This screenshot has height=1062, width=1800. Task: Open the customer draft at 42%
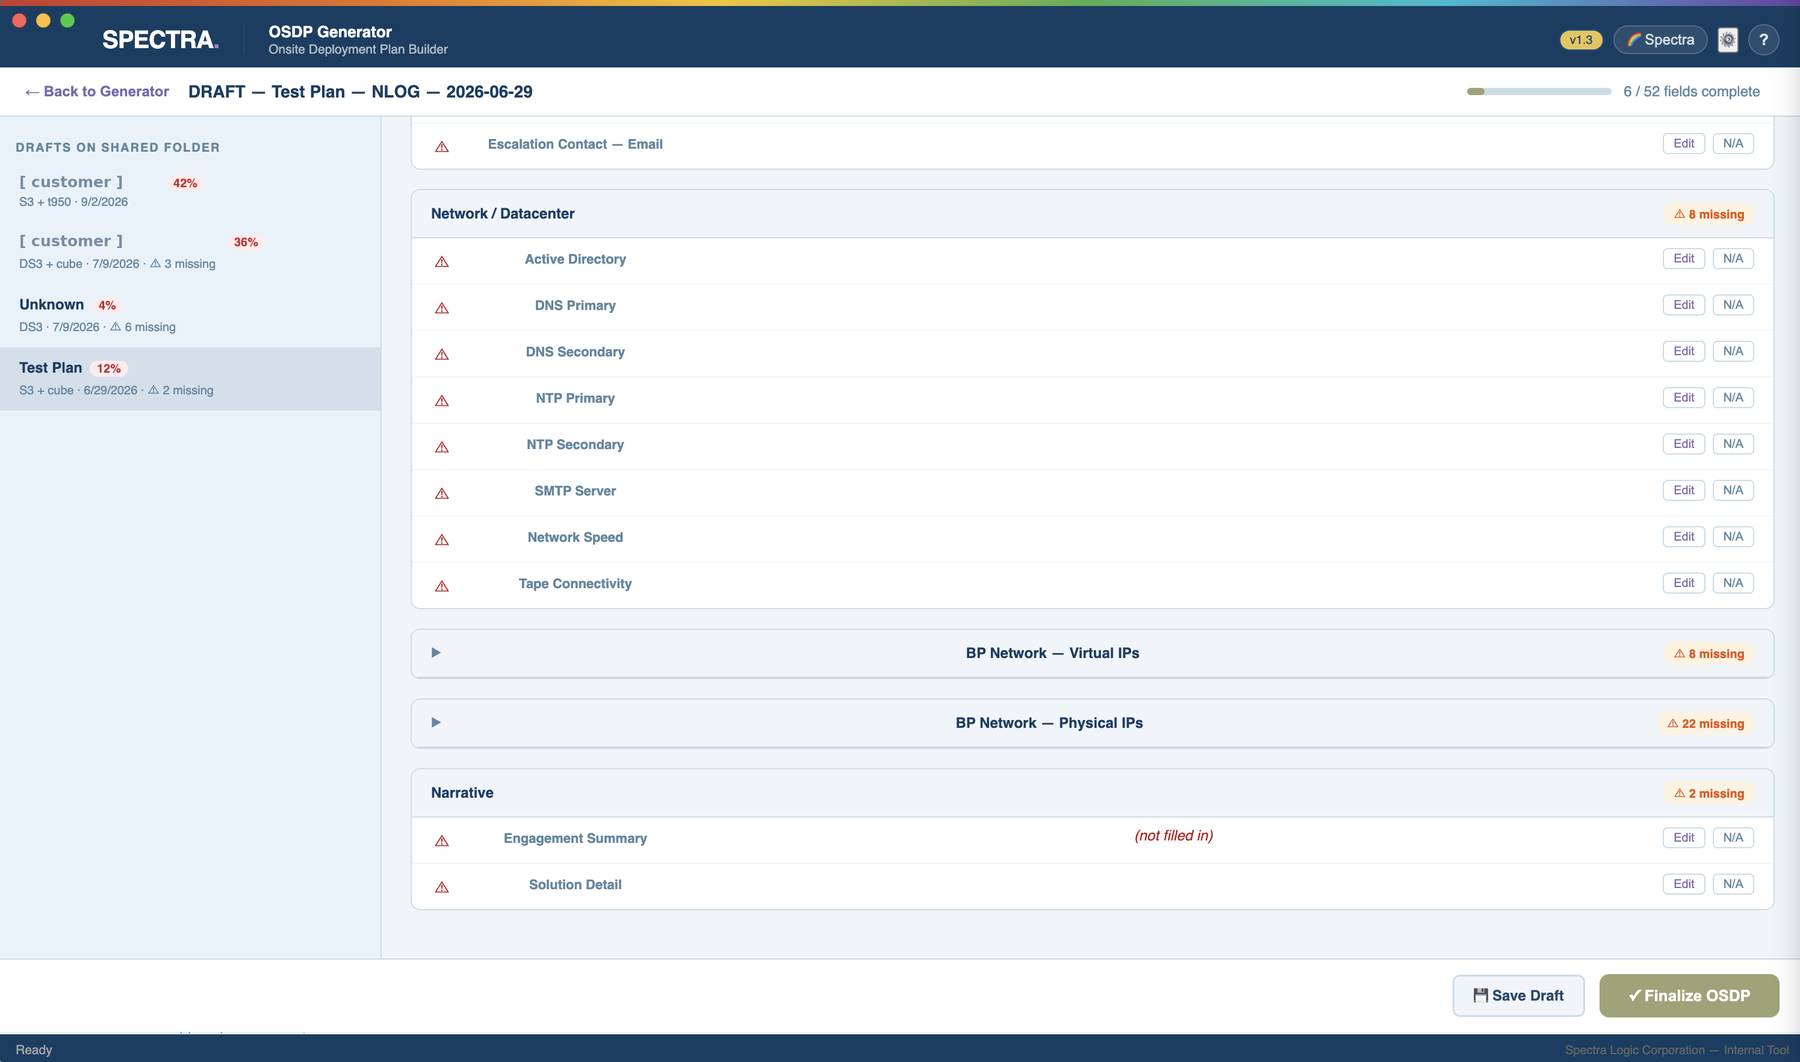pyautogui.click(x=190, y=191)
